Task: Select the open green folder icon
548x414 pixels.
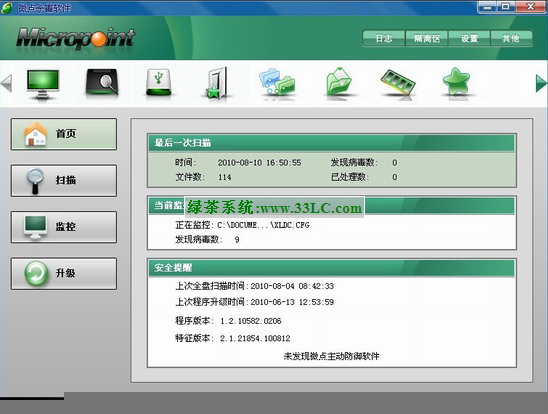Action: tap(338, 82)
